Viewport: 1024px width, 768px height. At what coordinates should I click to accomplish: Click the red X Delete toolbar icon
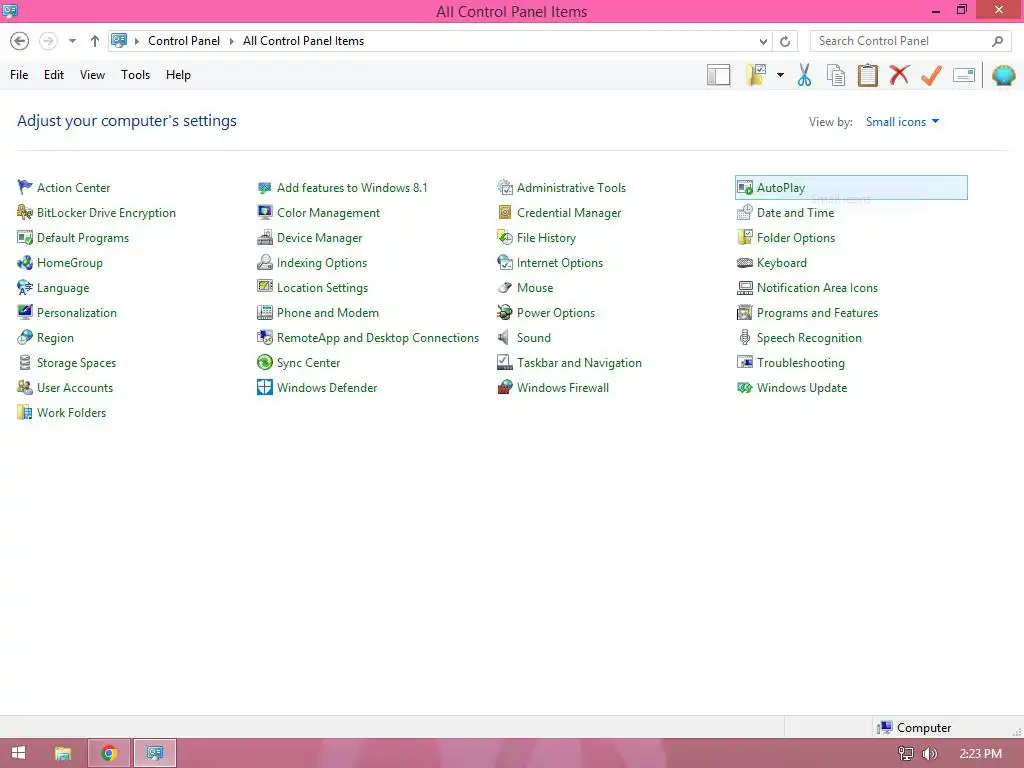[x=899, y=74]
